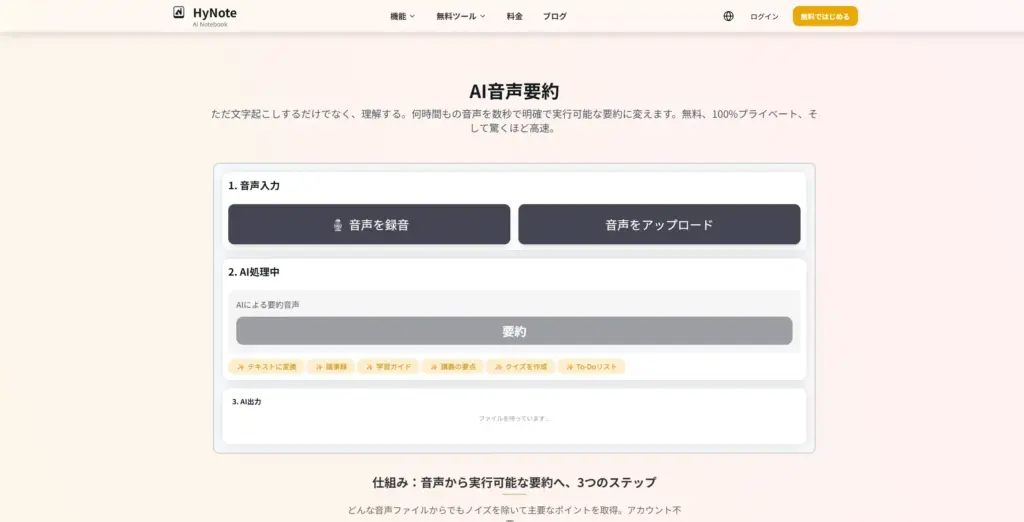Expand the 機能 dropdown menu
1024x522 pixels.
(402, 16)
